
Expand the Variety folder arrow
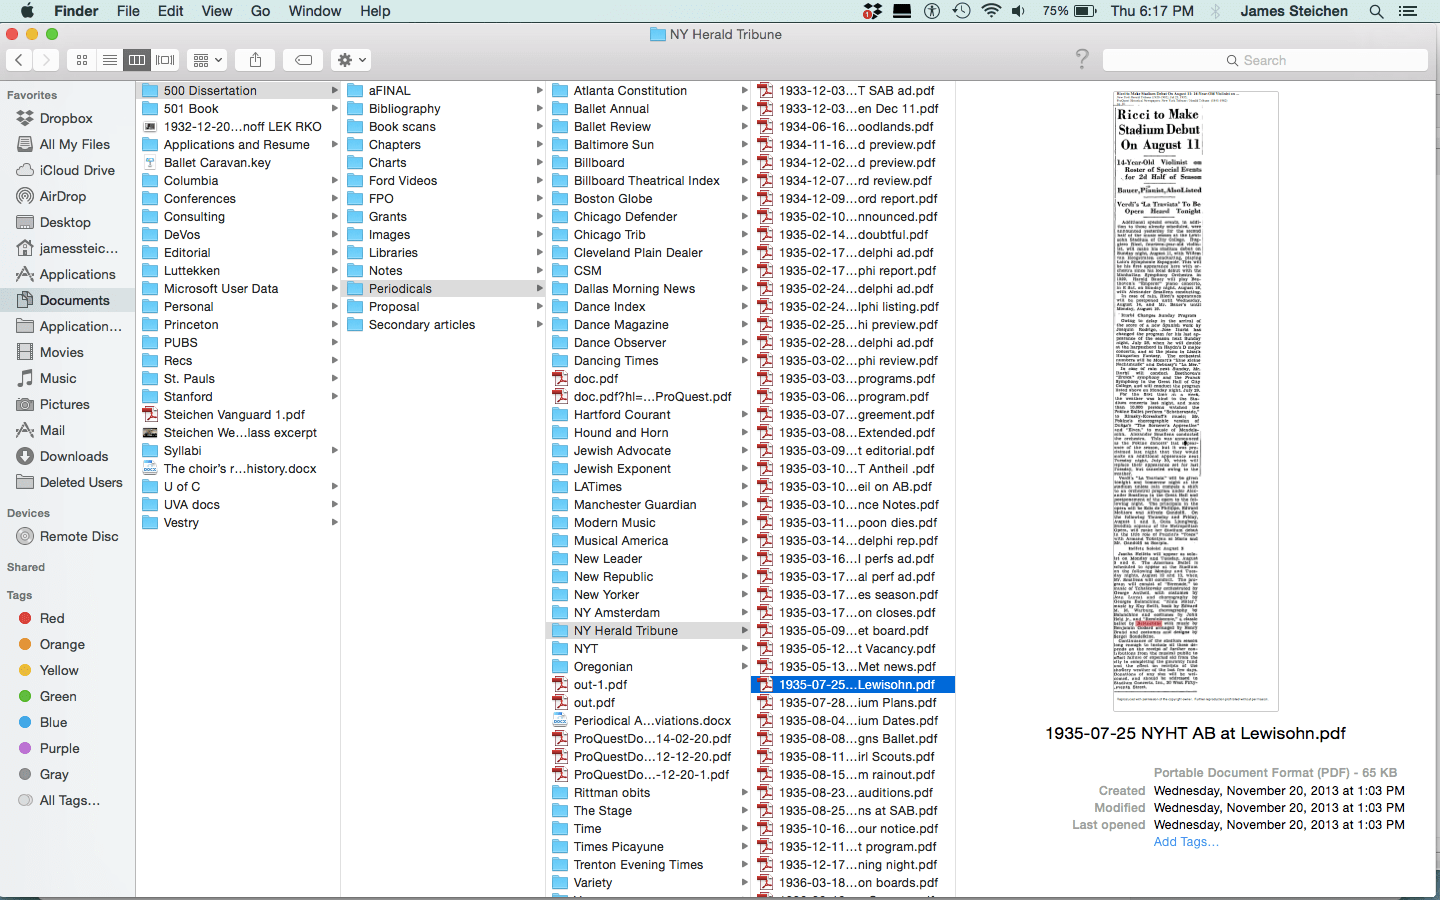tap(745, 883)
